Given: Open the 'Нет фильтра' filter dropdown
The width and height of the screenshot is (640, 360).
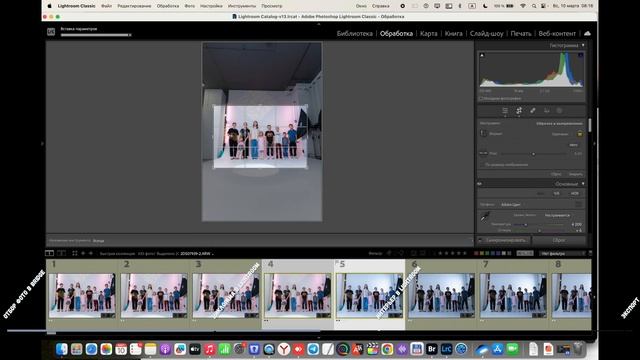Looking at the screenshot, I should click(562, 253).
